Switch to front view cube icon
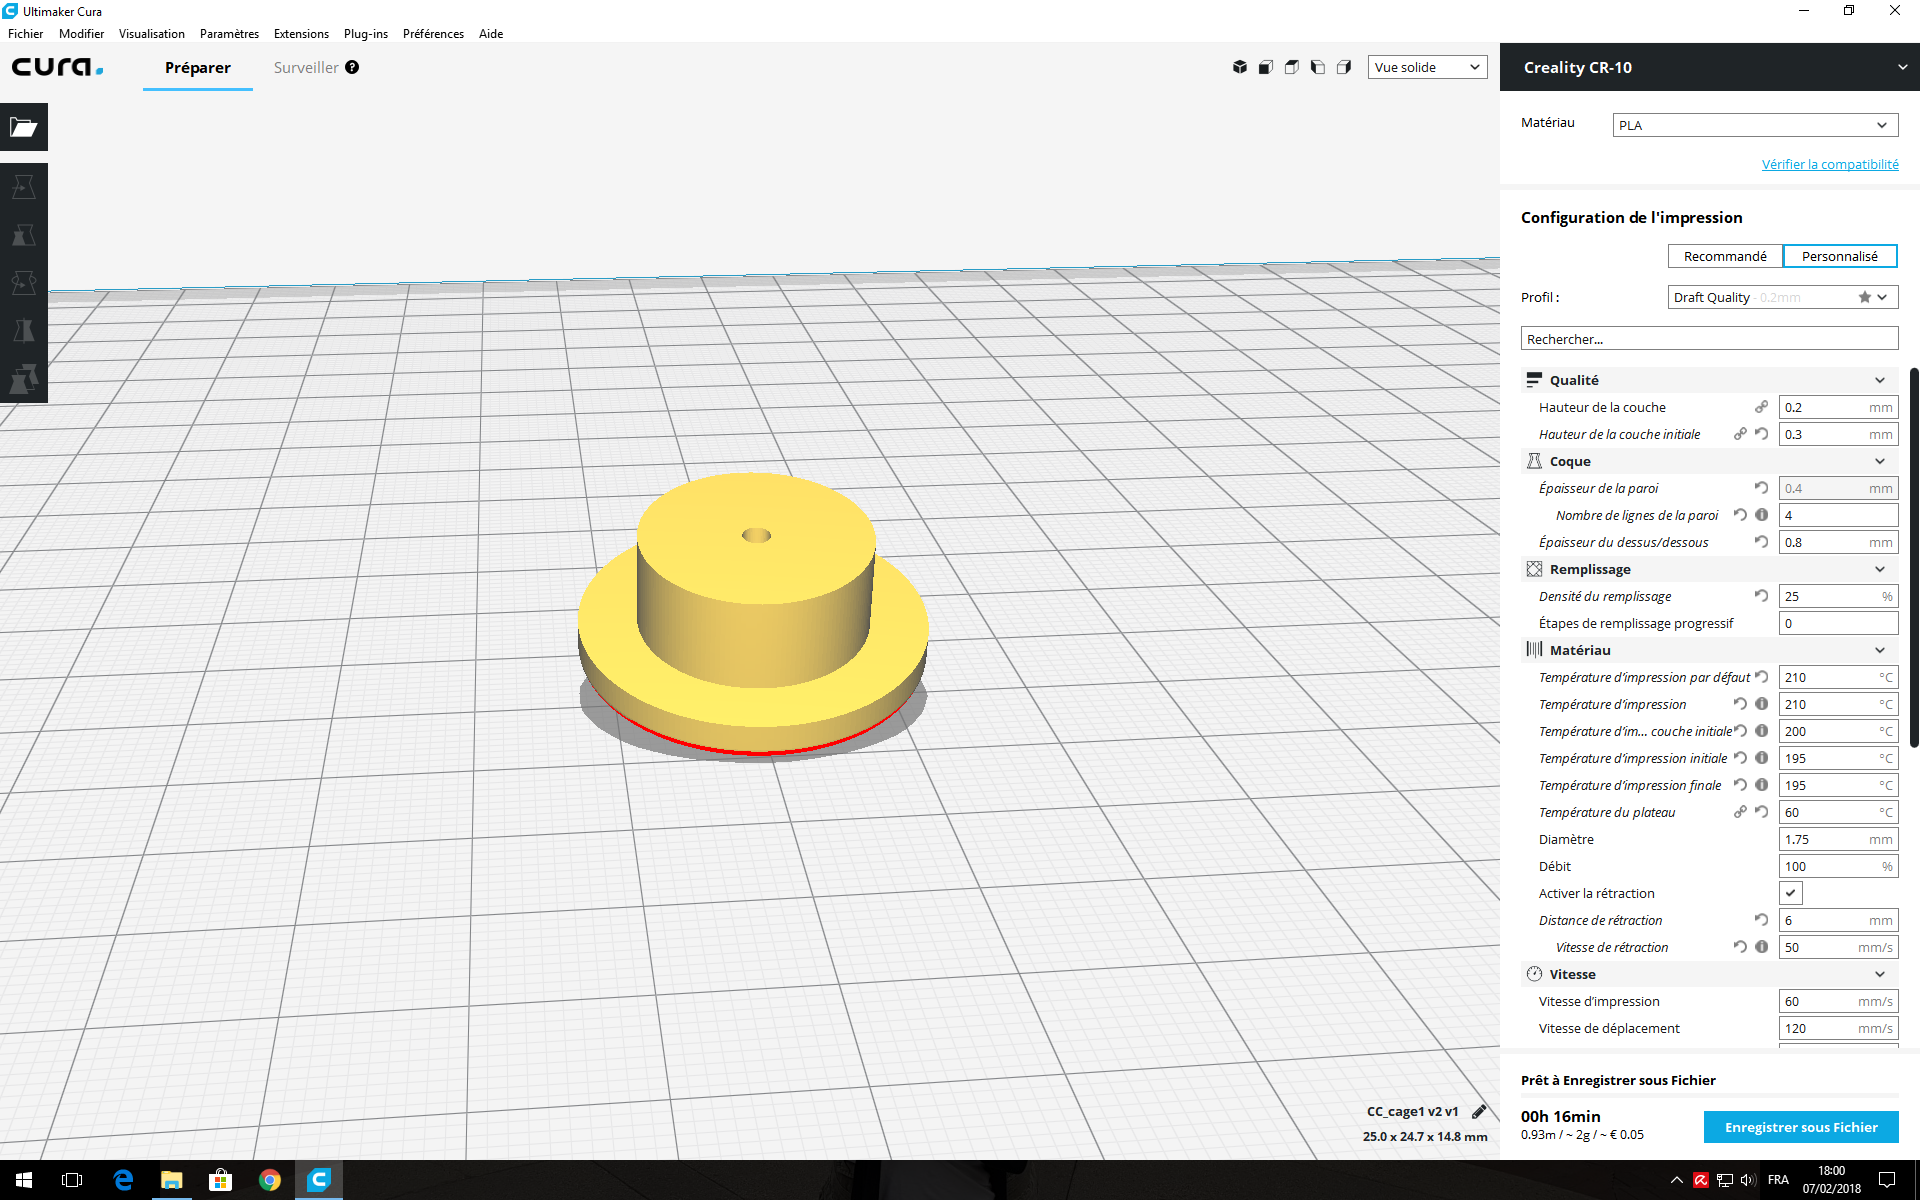The width and height of the screenshot is (1920, 1200). 1266,67
